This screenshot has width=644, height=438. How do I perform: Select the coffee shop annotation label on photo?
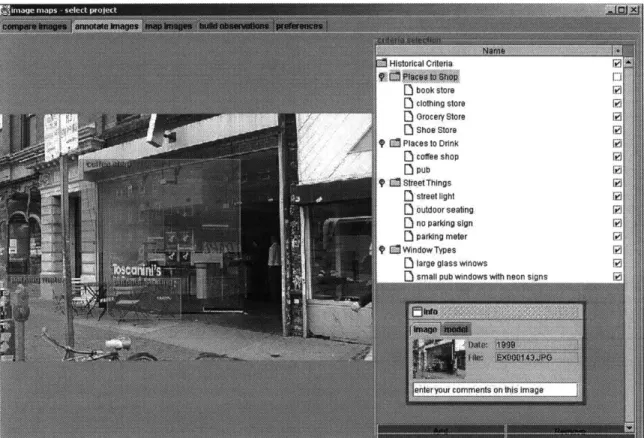[x=108, y=164]
